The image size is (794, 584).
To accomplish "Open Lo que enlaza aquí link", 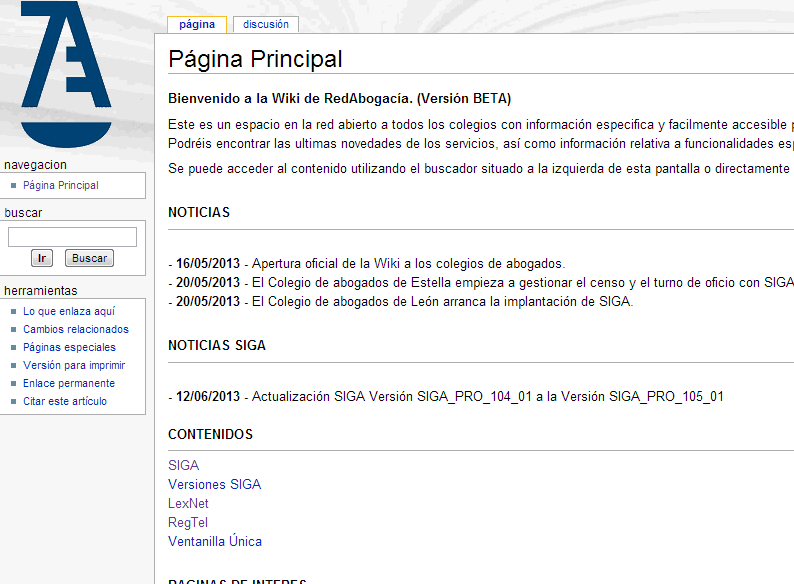I will point(69,311).
